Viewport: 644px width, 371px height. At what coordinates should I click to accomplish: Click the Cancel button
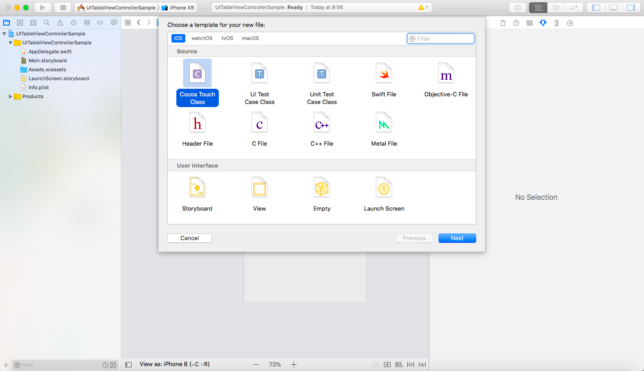click(x=189, y=238)
